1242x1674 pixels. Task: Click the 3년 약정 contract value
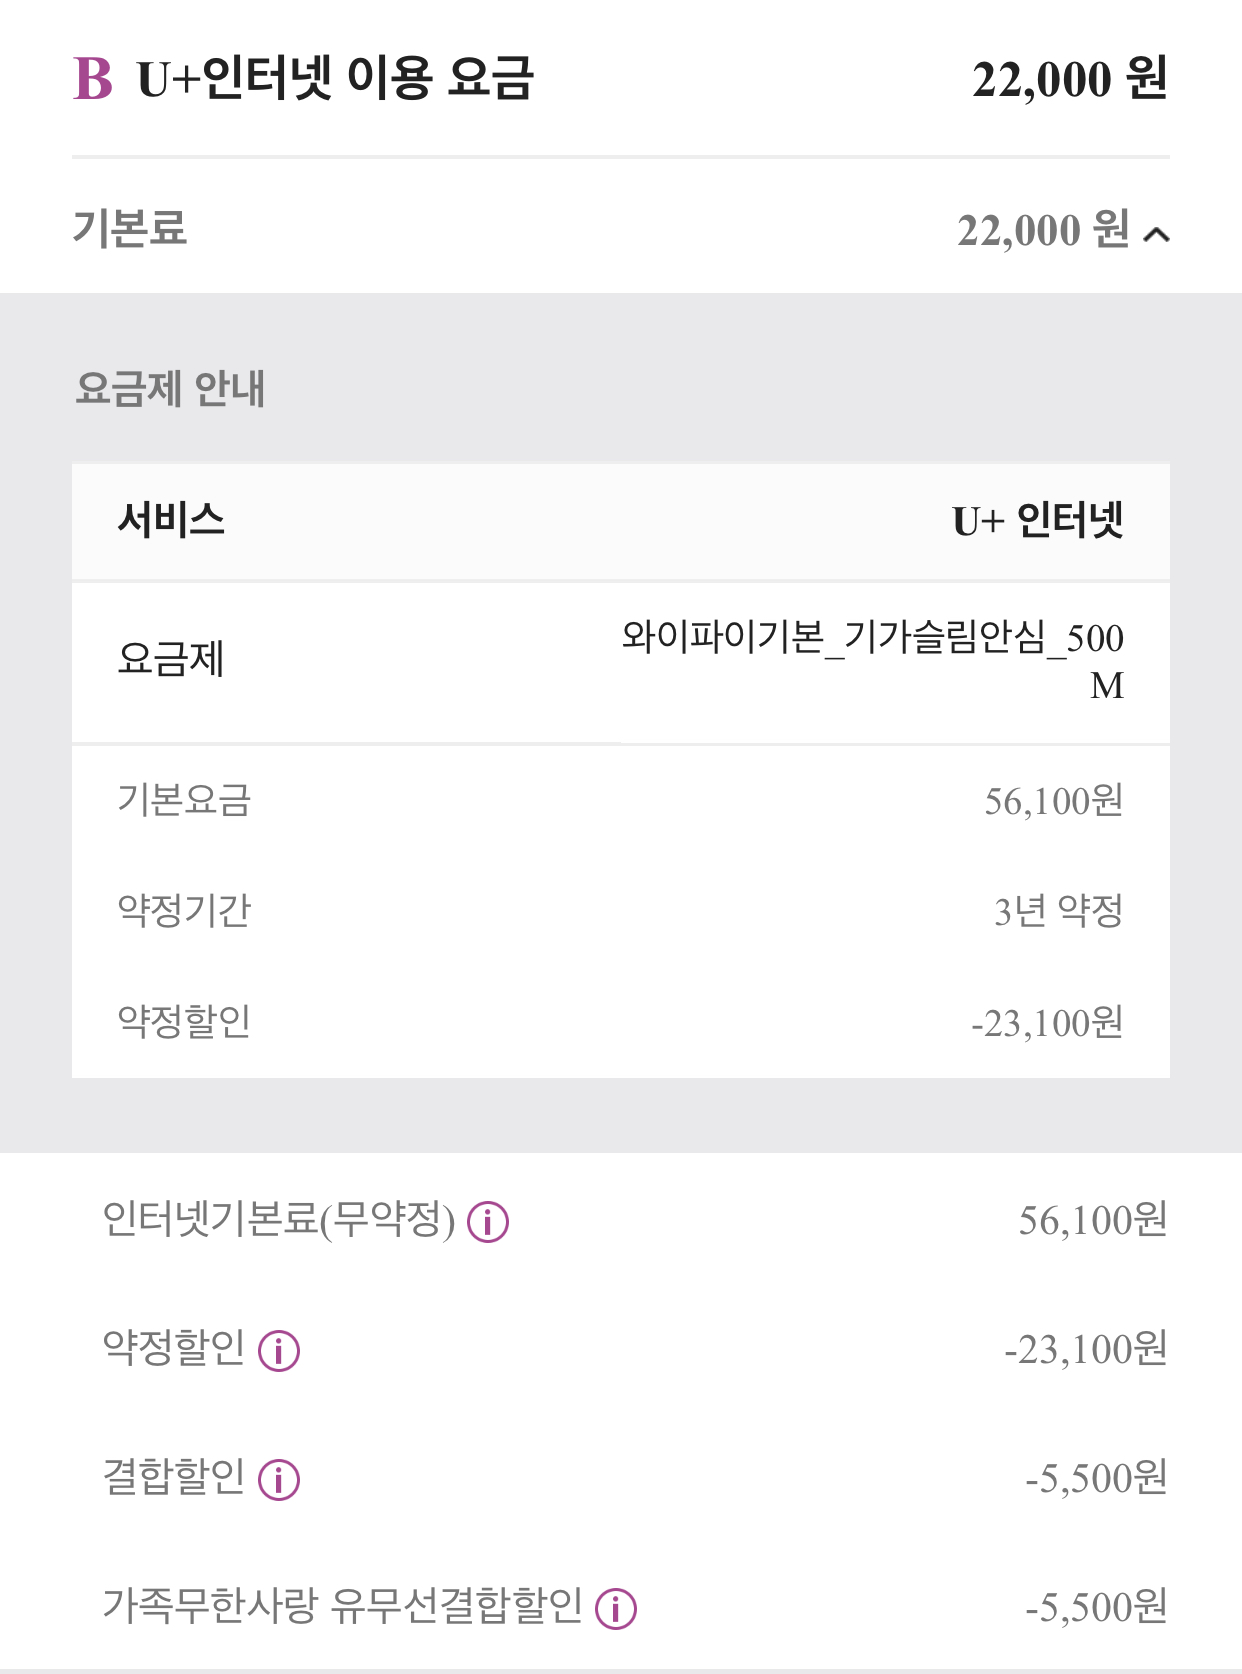coord(1058,911)
